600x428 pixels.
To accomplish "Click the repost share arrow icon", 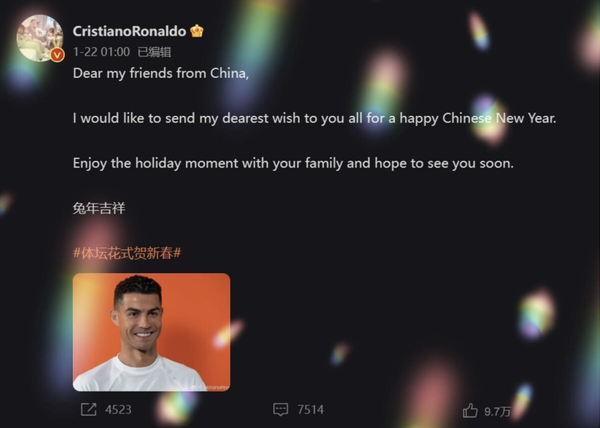I will tap(88, 409).
